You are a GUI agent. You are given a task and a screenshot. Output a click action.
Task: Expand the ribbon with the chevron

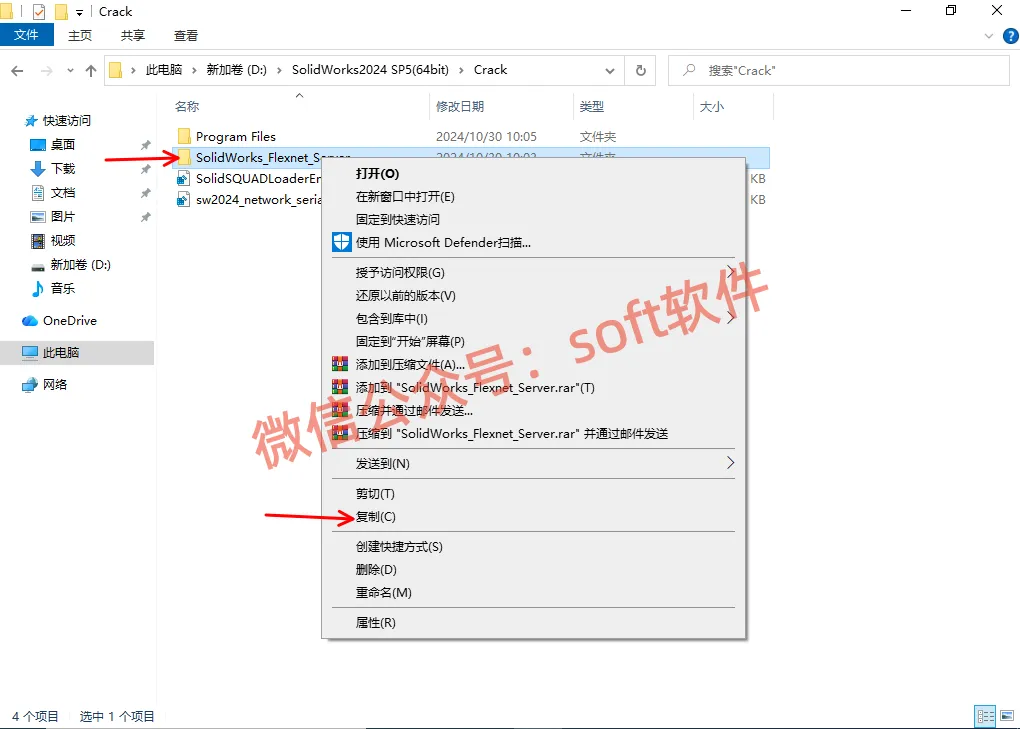tap(989, 36)
